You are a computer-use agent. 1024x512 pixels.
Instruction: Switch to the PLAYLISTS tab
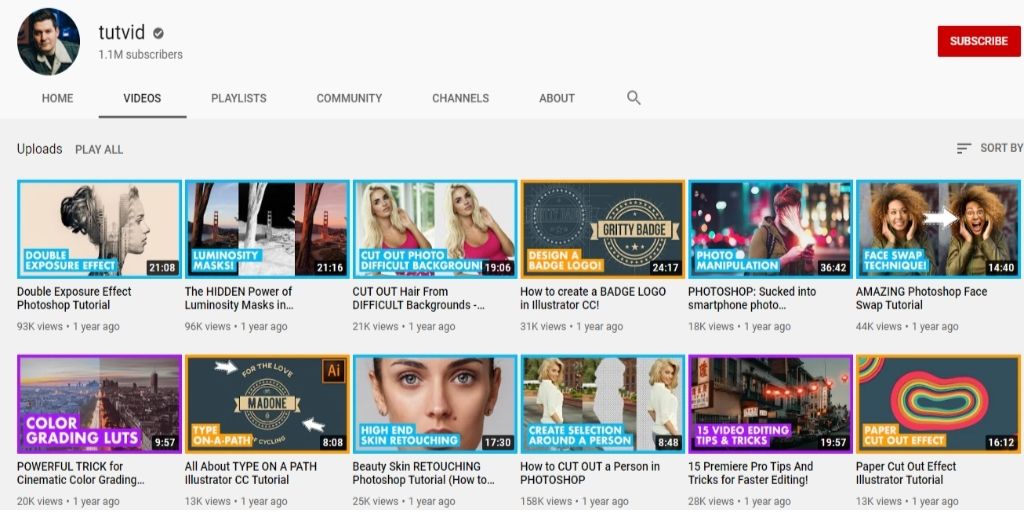(239, 98)
